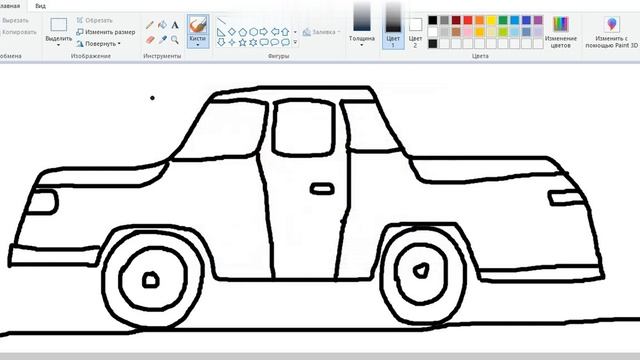This screenshot has height=360, width=640.
Task: Choose the Six-point star shape
Action: [x=253, y=42]
